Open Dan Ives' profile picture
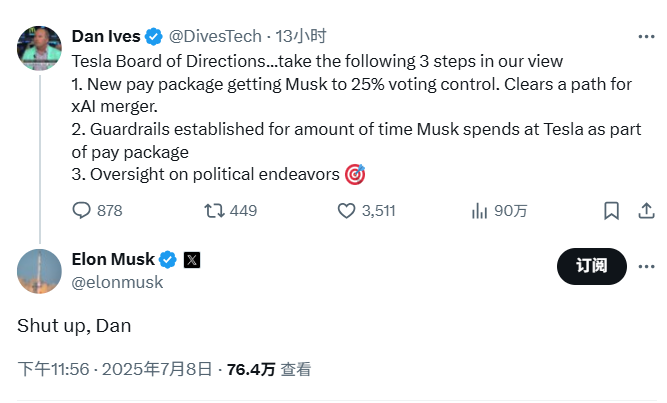 (x=40, y=45)
